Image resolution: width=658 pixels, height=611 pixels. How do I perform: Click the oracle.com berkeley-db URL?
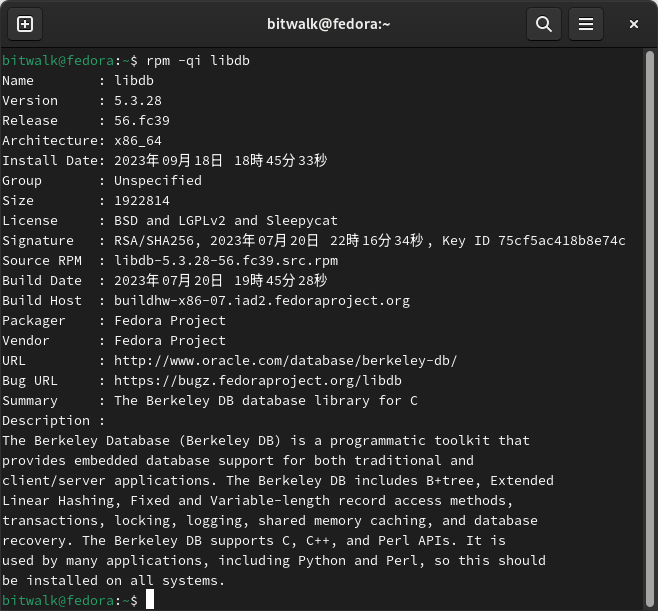[286, 361]
